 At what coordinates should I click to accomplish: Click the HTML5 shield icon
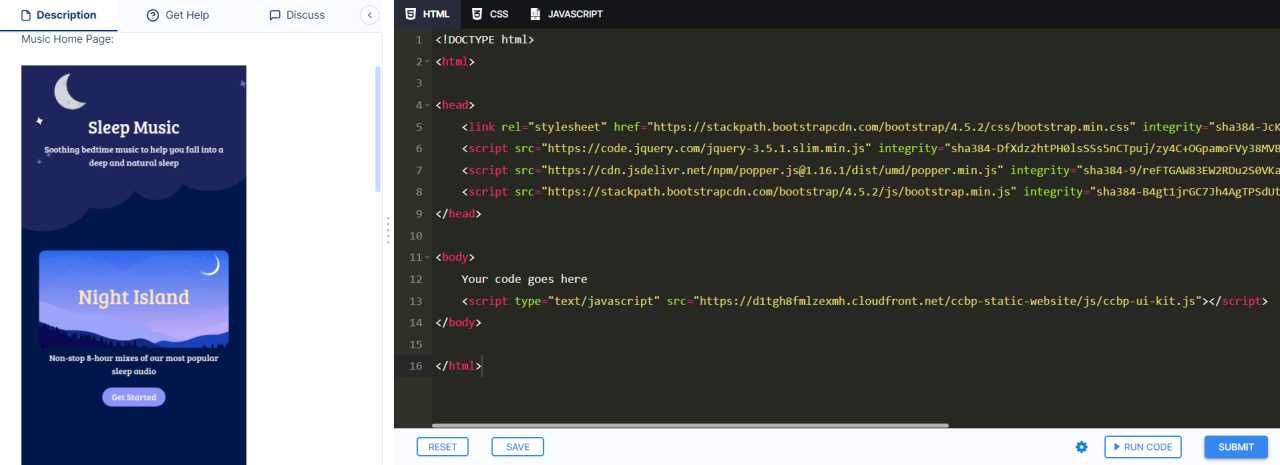410,14
